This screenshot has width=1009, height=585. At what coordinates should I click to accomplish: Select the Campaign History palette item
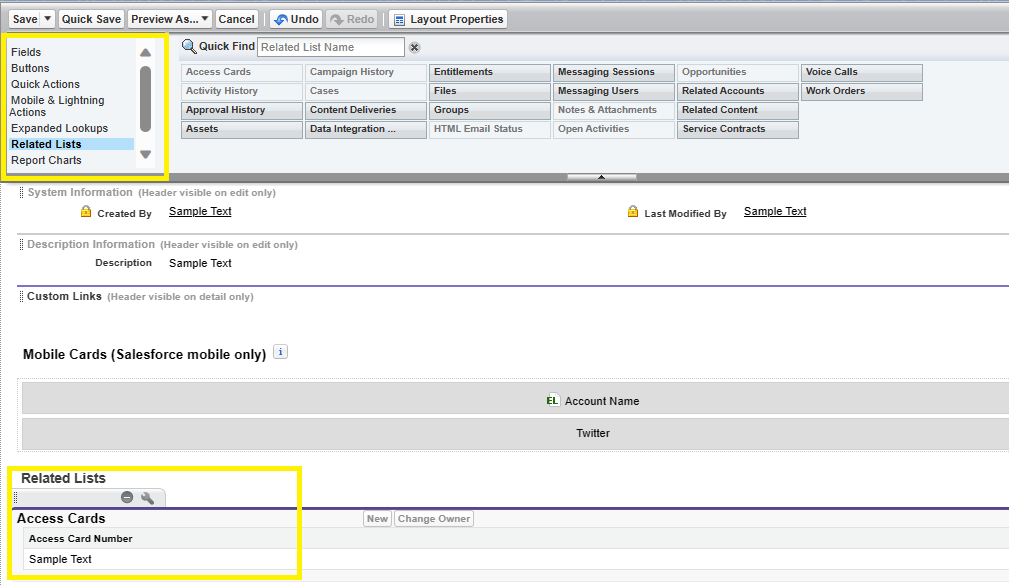pos(366,72)
